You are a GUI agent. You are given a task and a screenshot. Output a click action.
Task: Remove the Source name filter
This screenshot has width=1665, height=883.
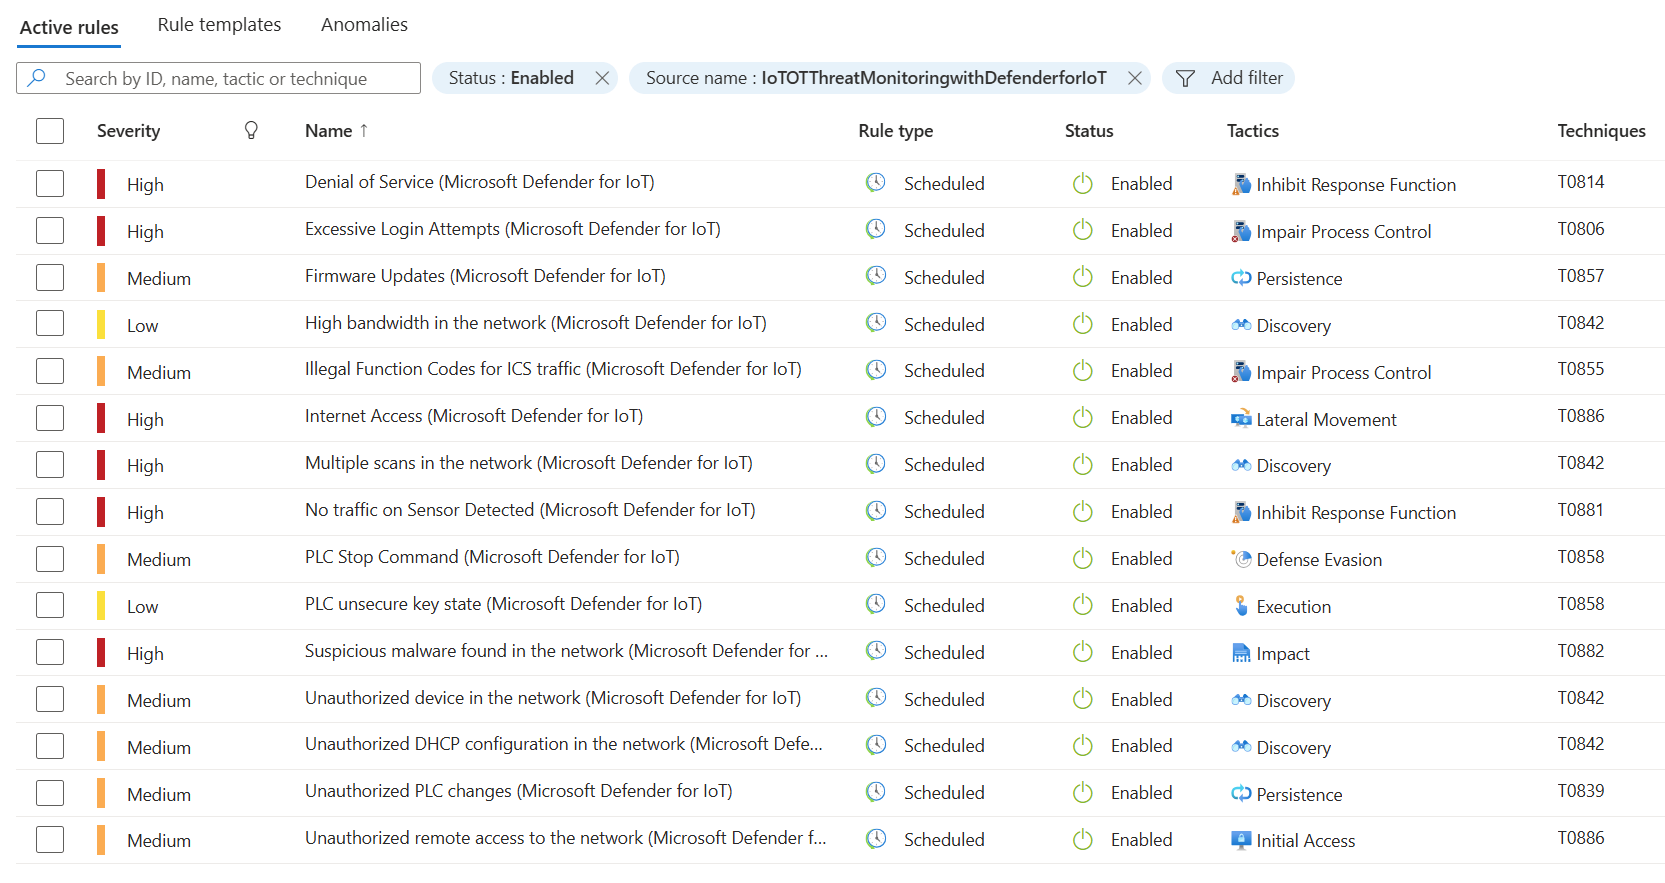[x=1134, y=78]
